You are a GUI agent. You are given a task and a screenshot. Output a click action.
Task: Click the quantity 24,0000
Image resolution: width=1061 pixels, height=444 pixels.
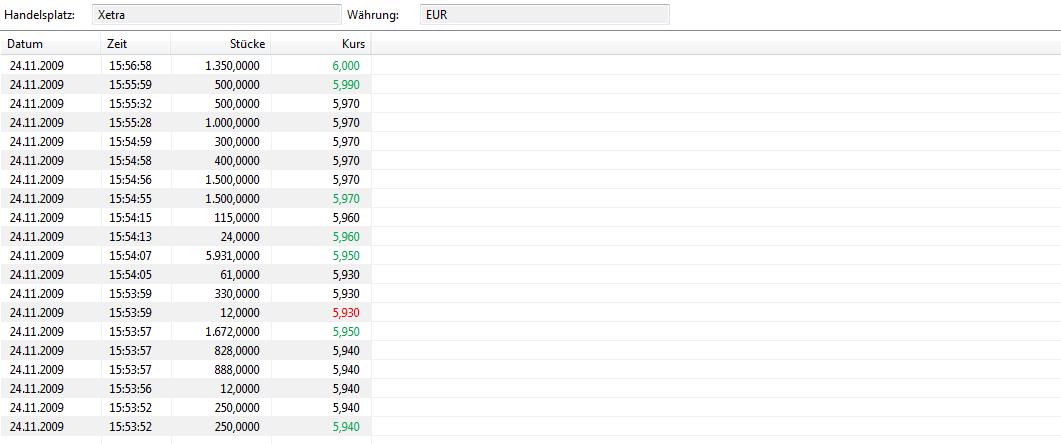point(240,236)
